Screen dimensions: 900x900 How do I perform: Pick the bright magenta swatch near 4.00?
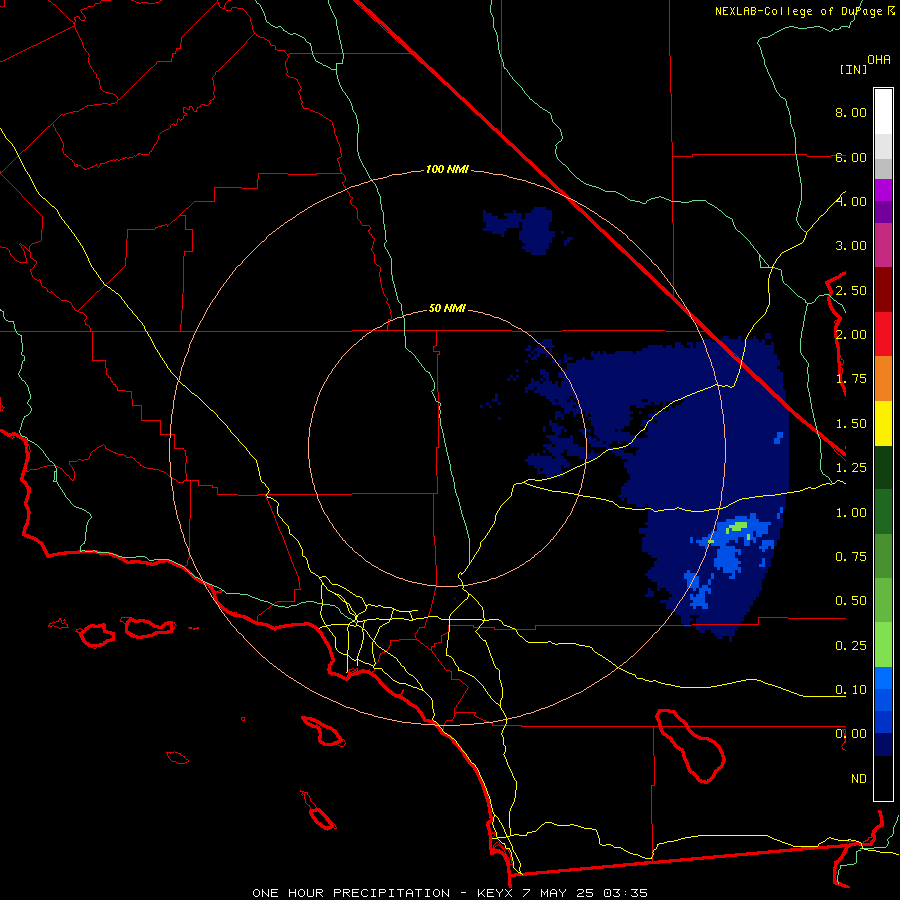(883, 191)
